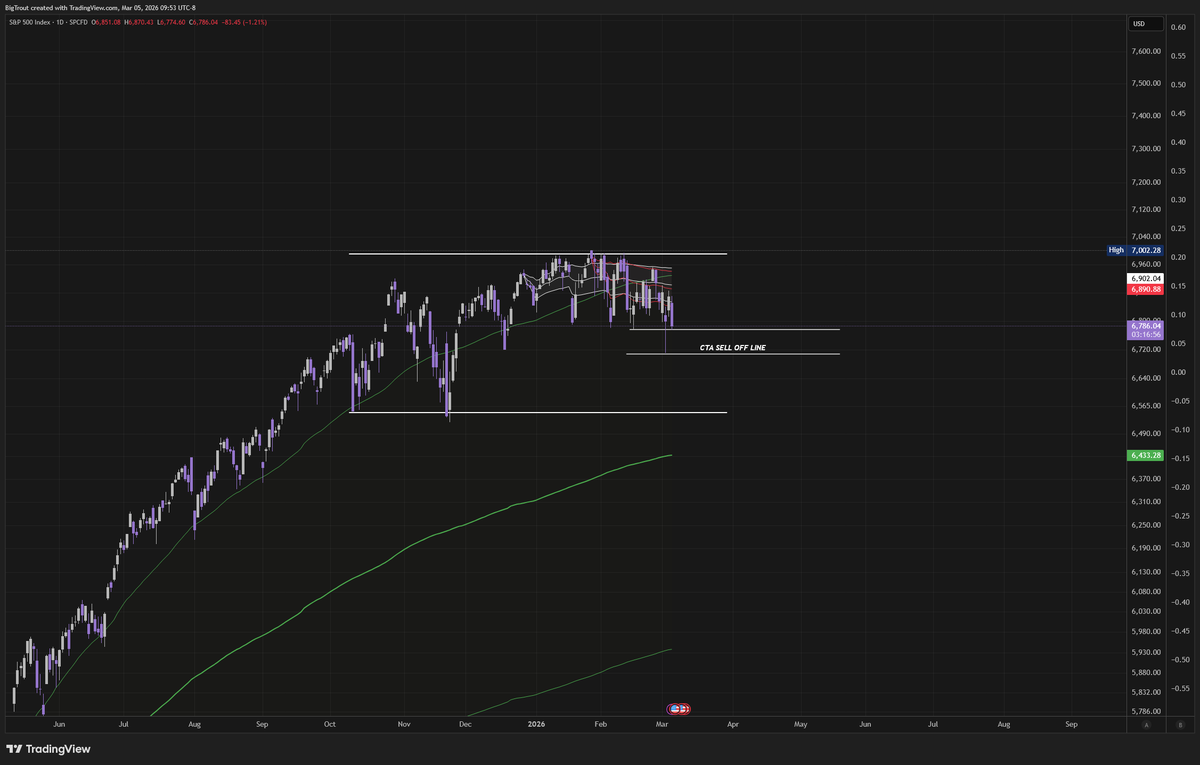
Task: Click the High 7,002.28 price label
Action: [x=1136, y=250]
